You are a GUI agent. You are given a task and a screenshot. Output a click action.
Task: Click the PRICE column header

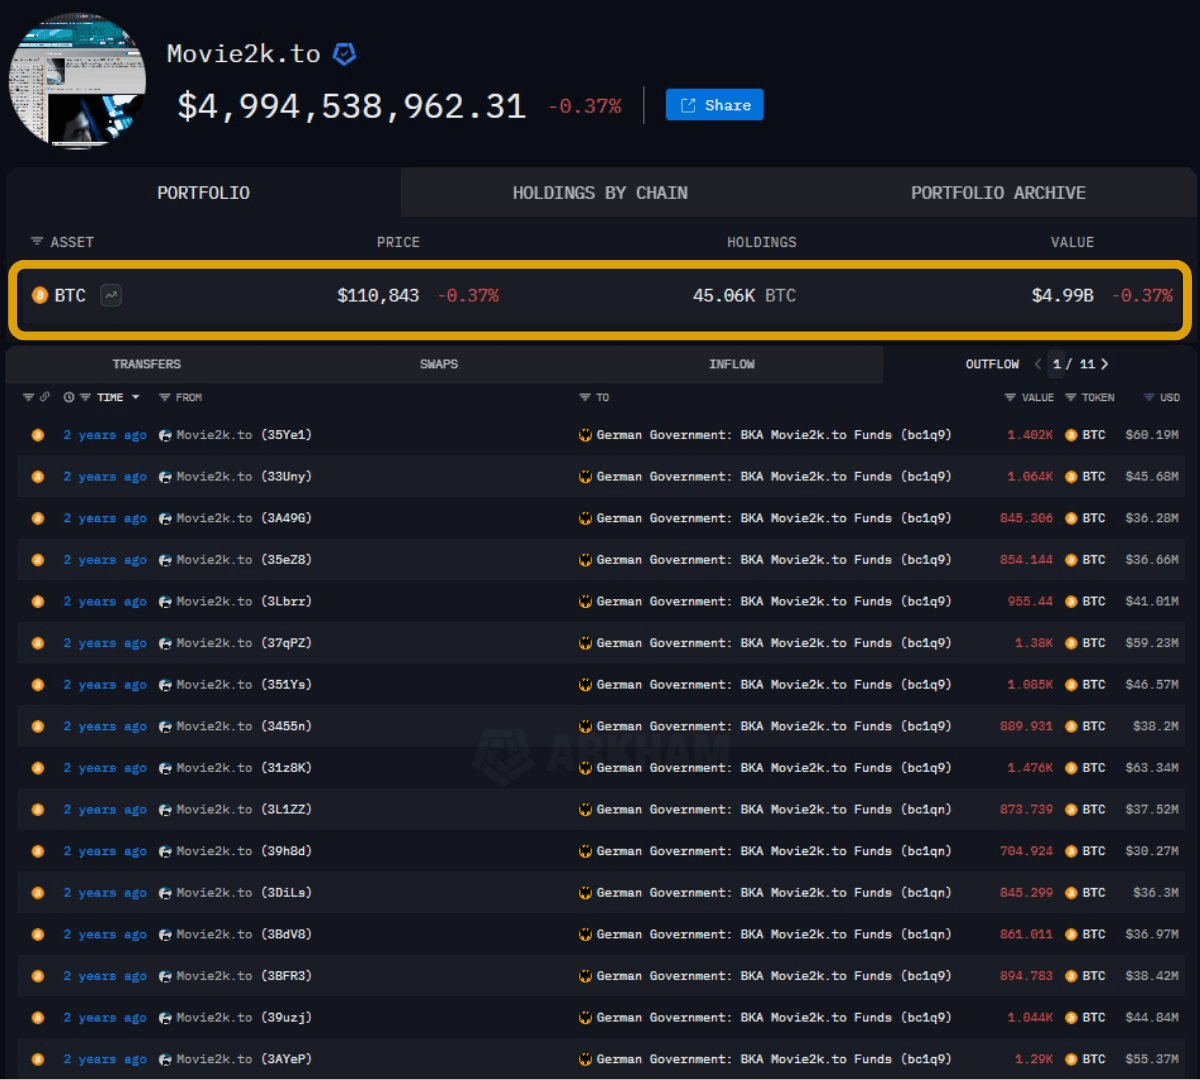point(398,242)
